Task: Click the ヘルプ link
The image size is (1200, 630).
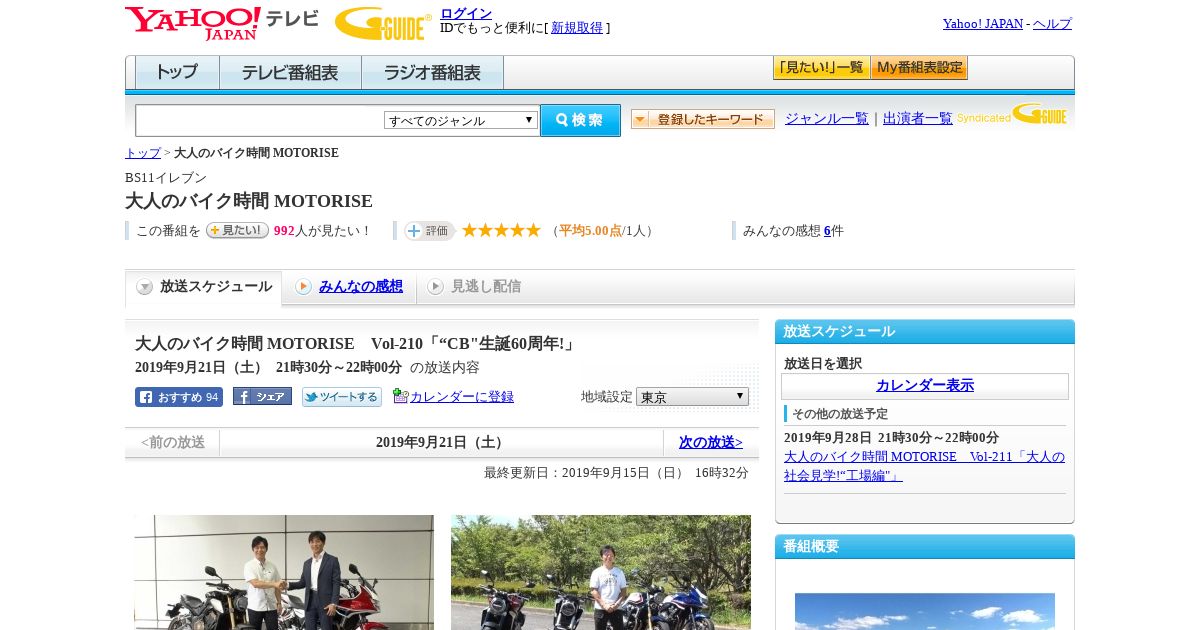Action: pos(1052,24)
